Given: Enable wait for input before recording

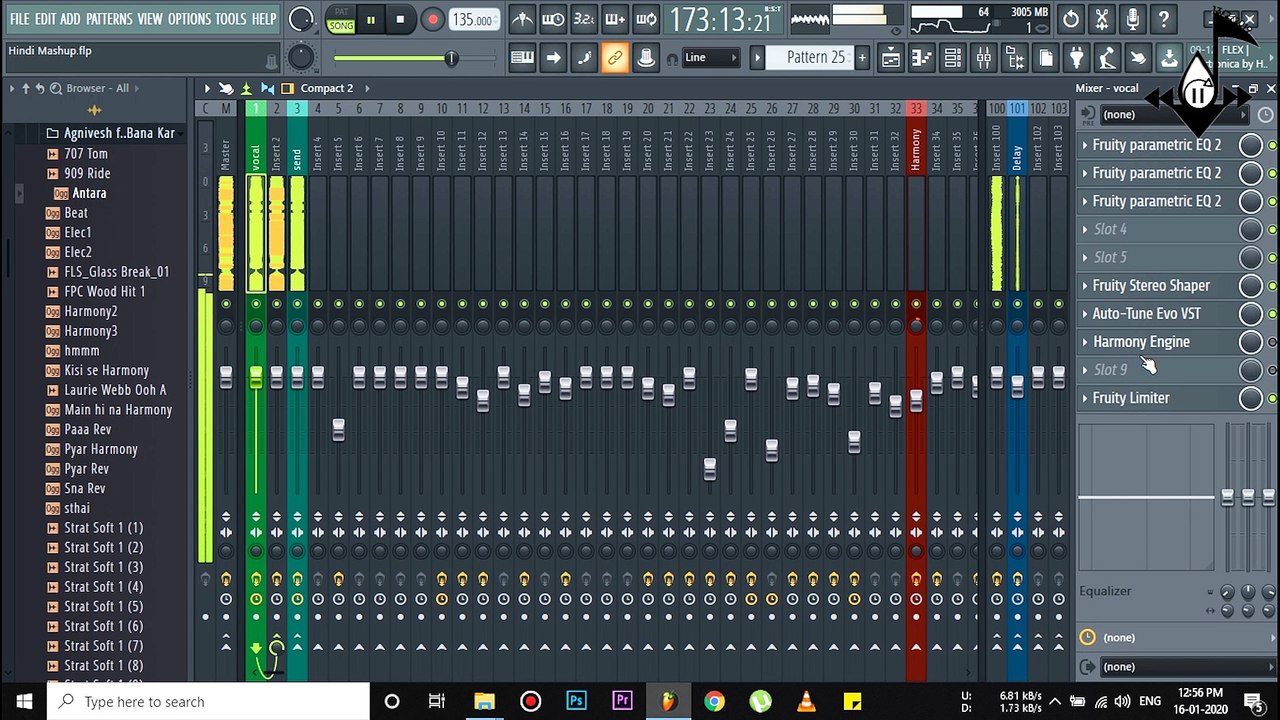Looking at the screenshot, I should click(x=553, y=19).
